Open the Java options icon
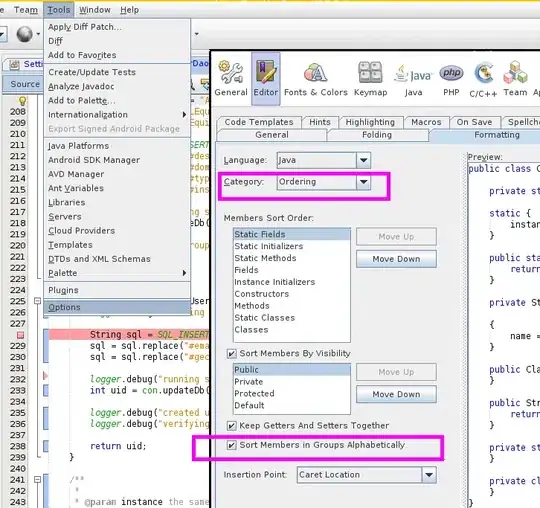The width and height of the screenshot is (540, 508). (x=413, y=79)
